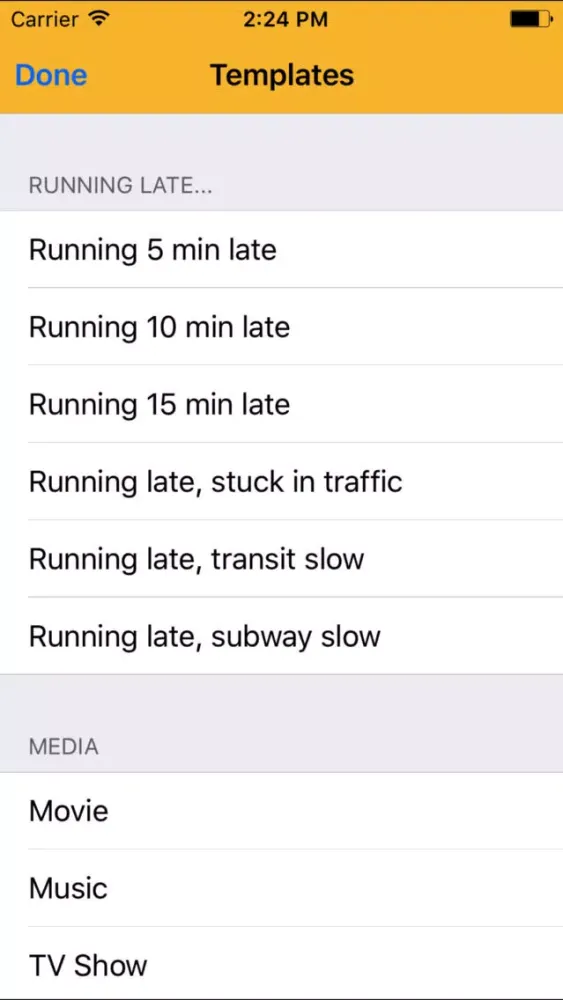Image resolution: width=563 pixels, height=1000 pixels.
Task: Open the Movie template
Action: click(281, 811)
